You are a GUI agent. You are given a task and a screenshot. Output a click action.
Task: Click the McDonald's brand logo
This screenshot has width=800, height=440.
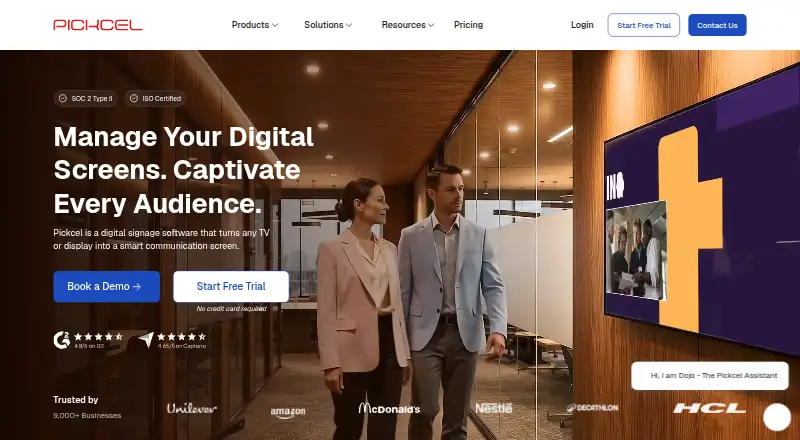tap(389, 408)
